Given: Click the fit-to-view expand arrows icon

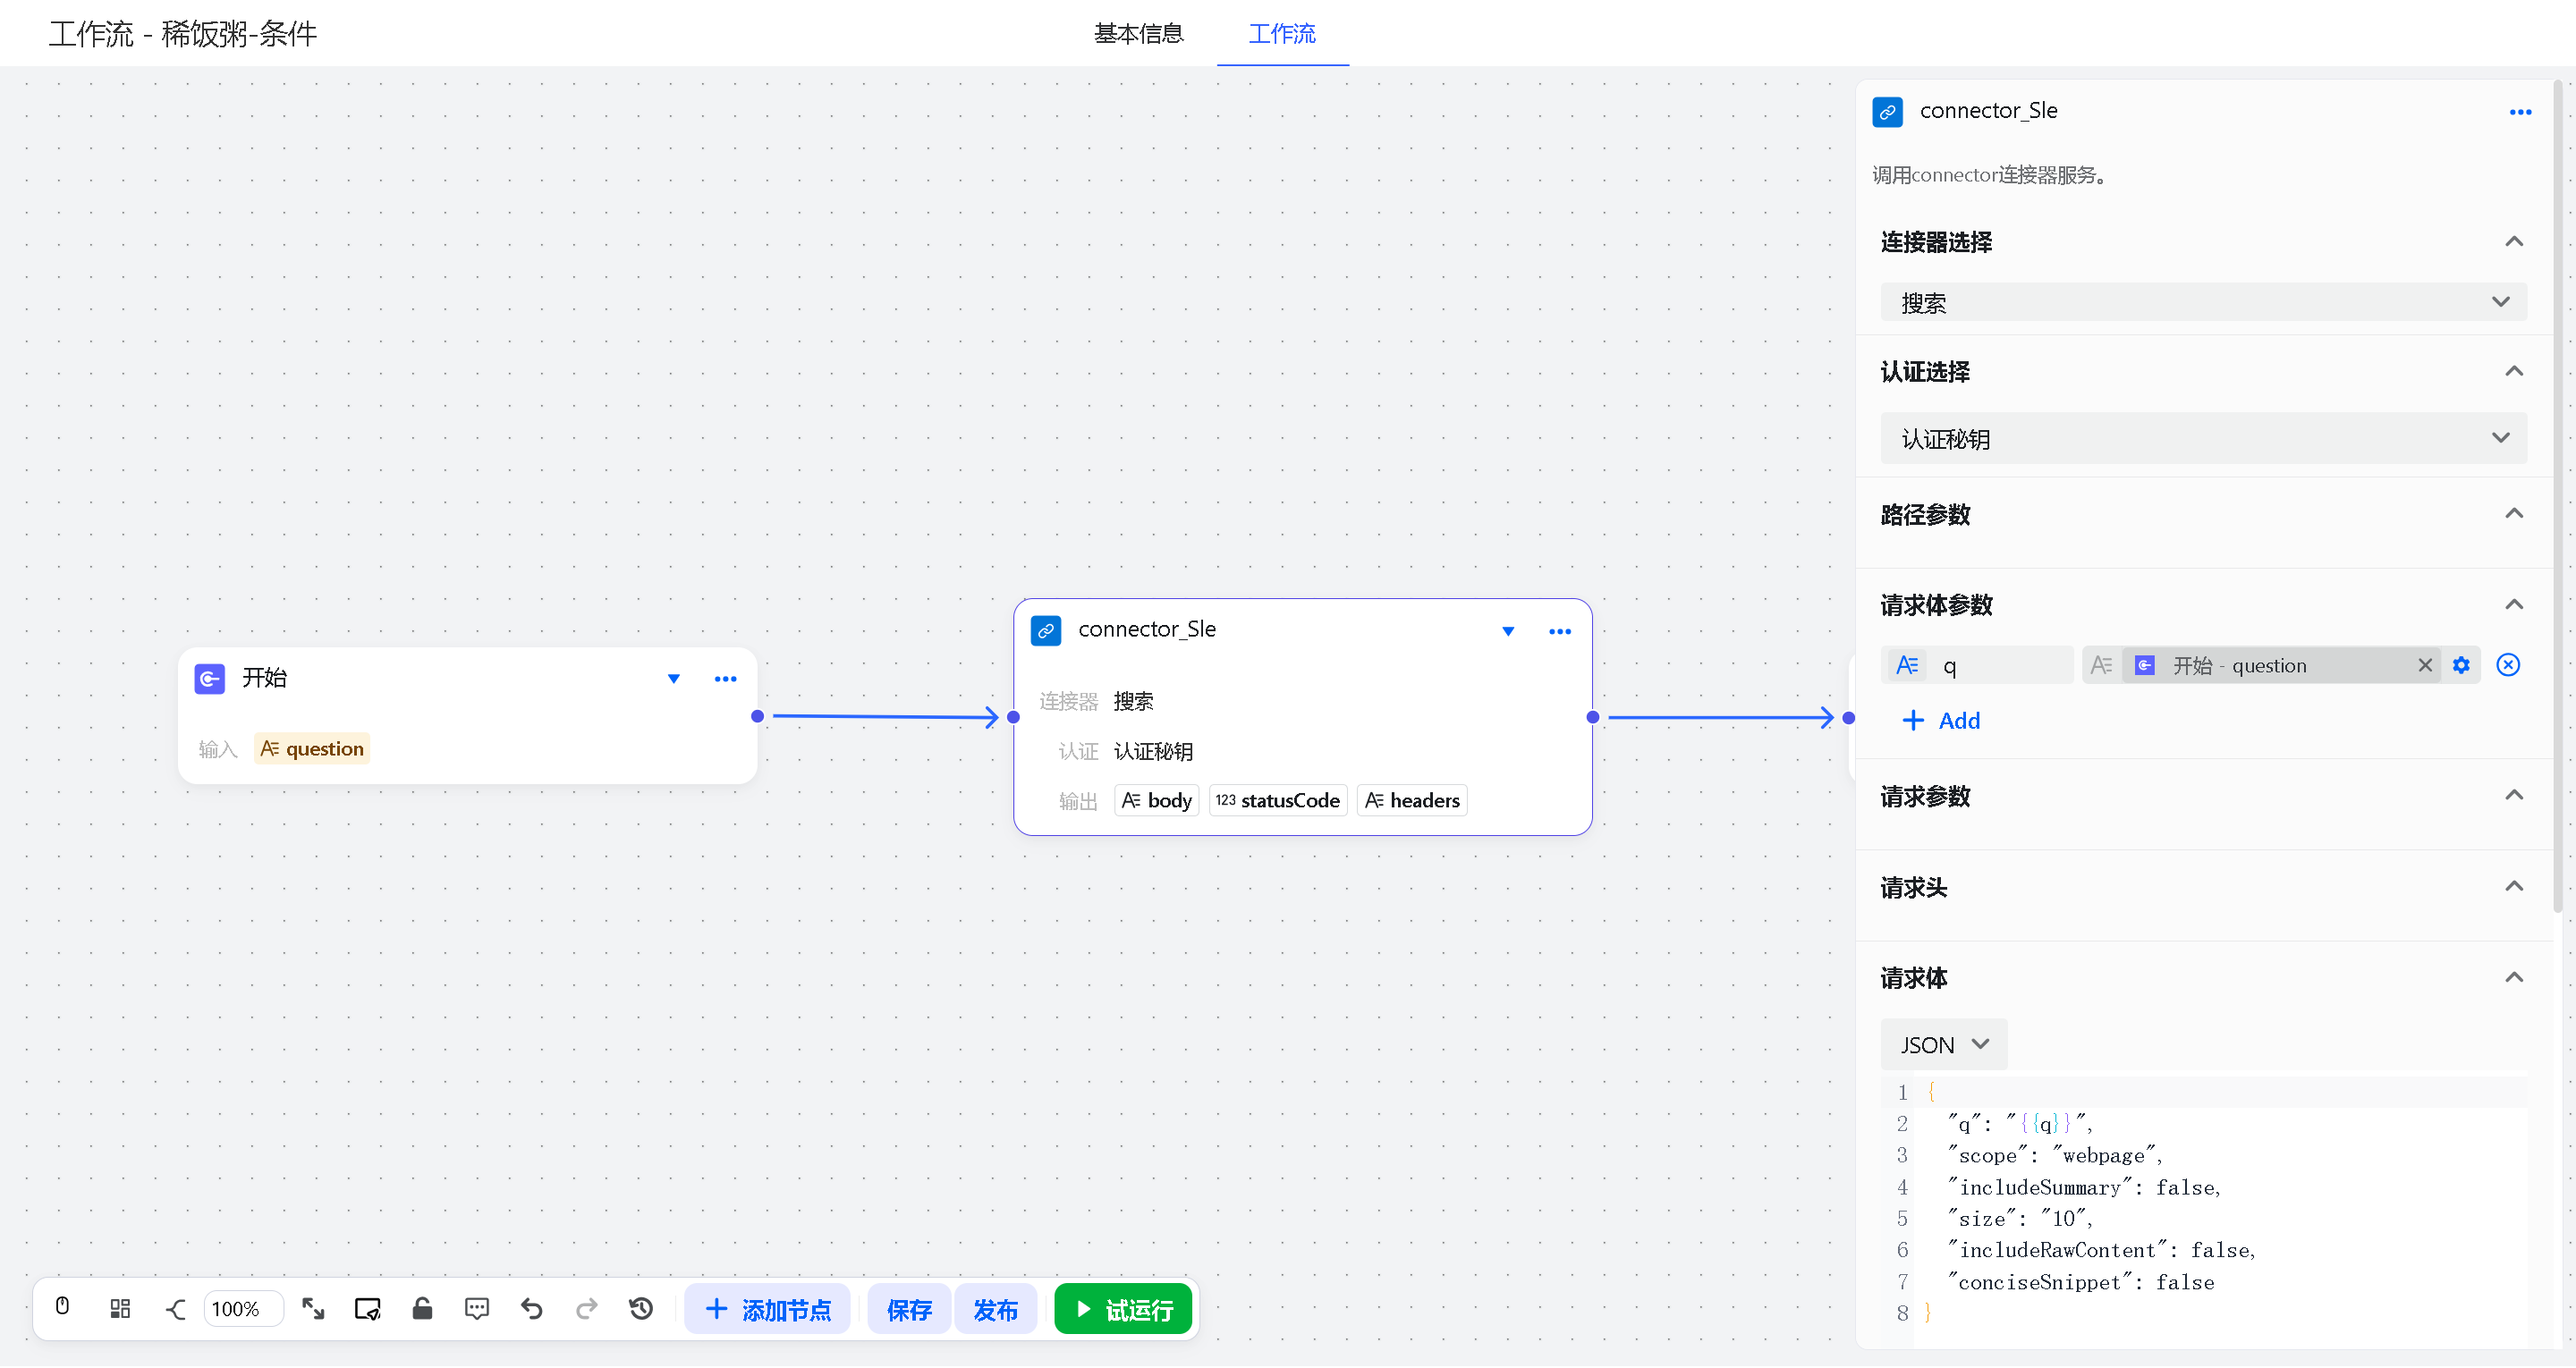Looking at the screenshot, I should (x=313, y=1308).
